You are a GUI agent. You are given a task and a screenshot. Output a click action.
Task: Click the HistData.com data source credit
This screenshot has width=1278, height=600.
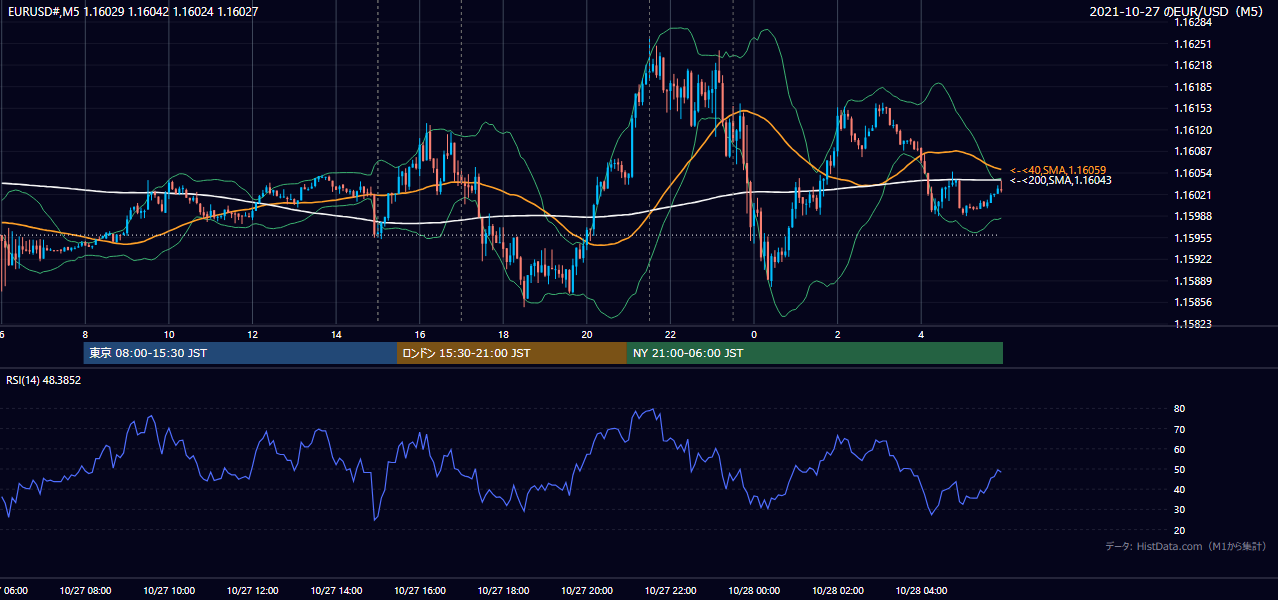coord(1186,546)
